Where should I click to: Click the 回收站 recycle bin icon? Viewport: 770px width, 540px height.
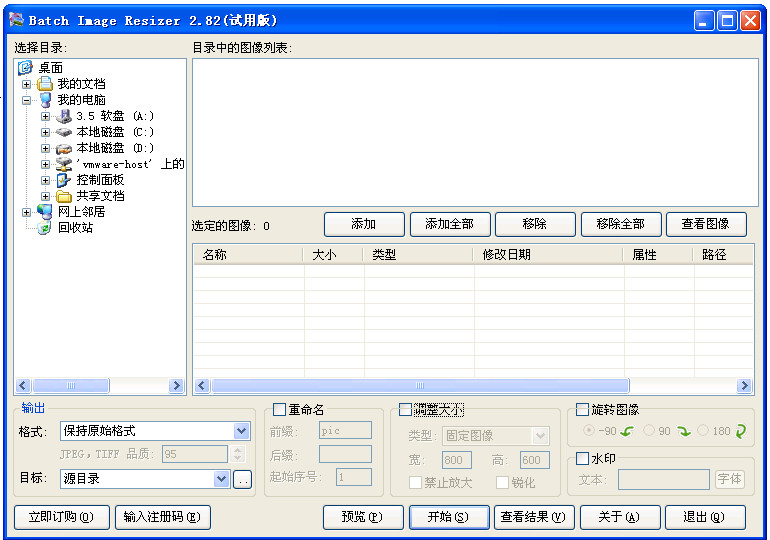(45, 228)
